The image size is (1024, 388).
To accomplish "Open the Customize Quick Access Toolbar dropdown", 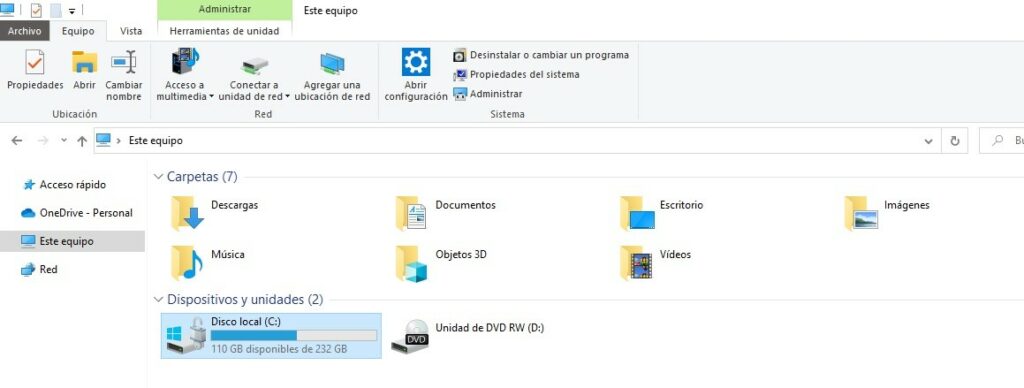I will pyautogui.click(x=72, y=11).
